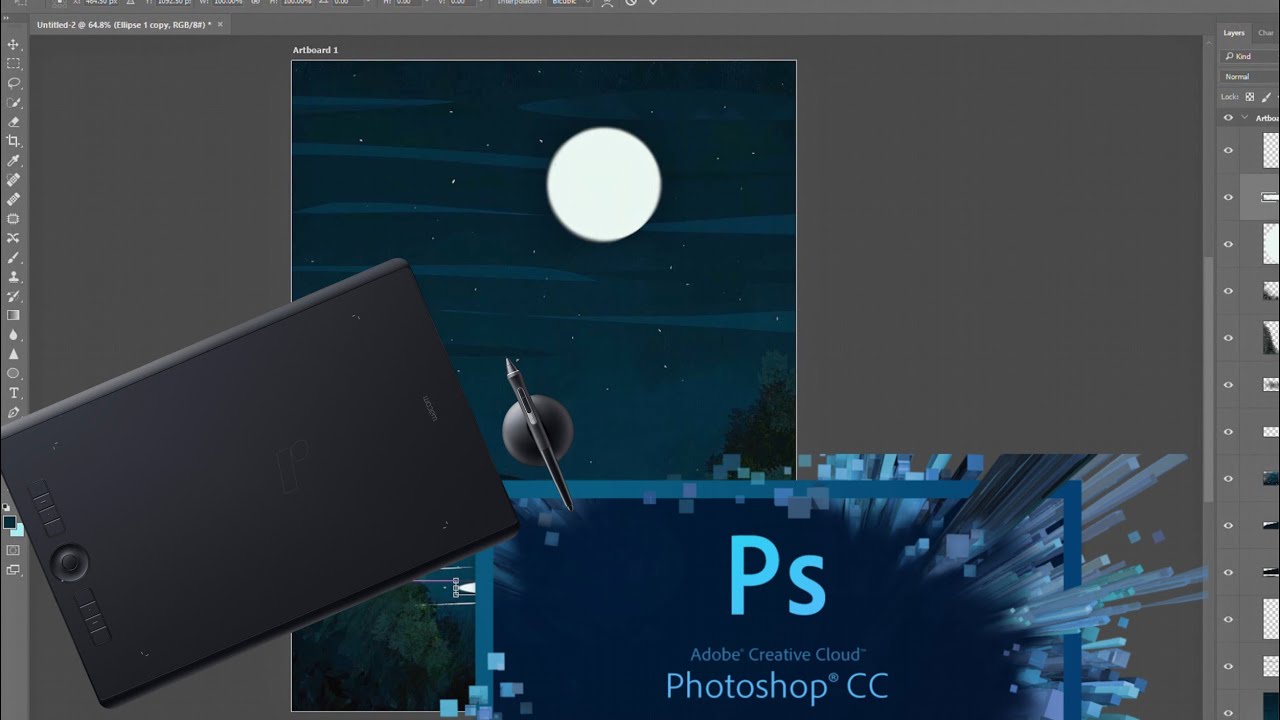Open the Kind layer filter dropdown

click(x=1250, y=57)
